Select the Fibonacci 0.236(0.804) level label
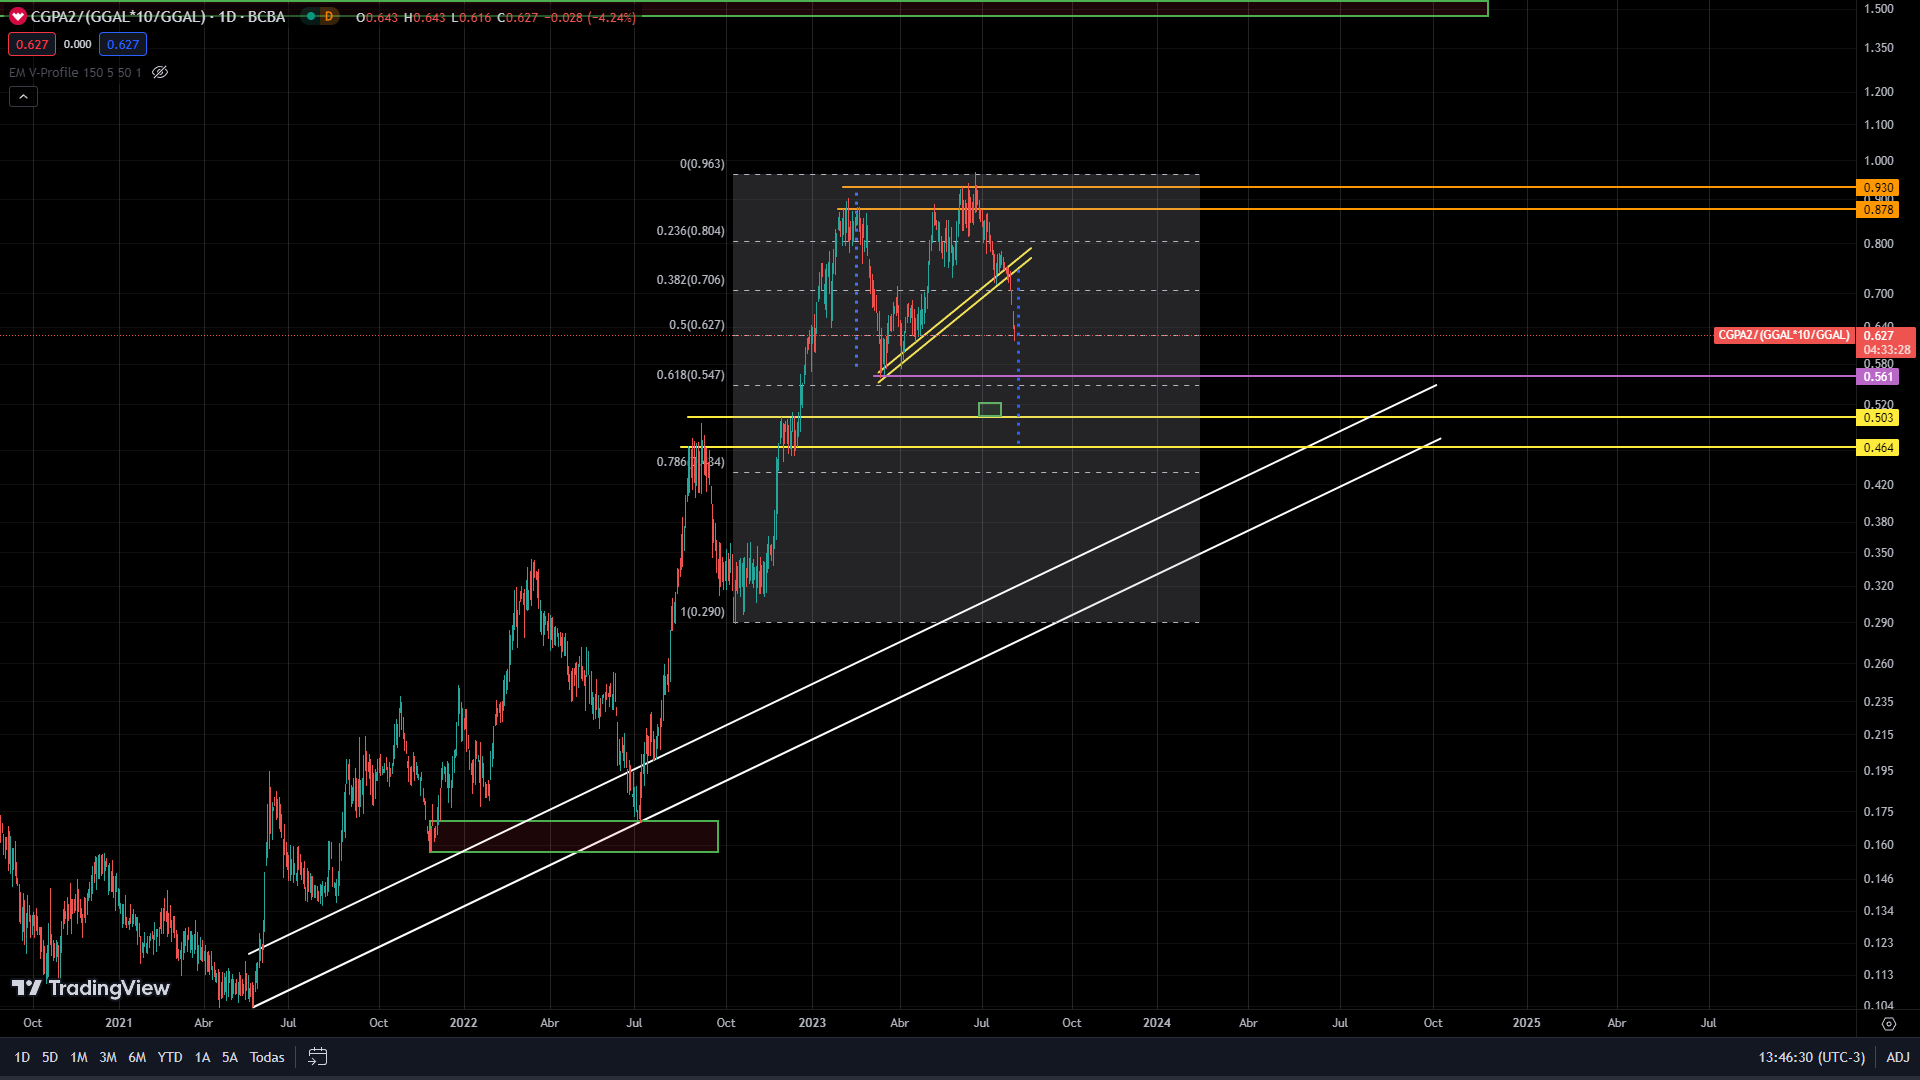The height and width of the screenshot is (1080, 1920). coord(691,231)
